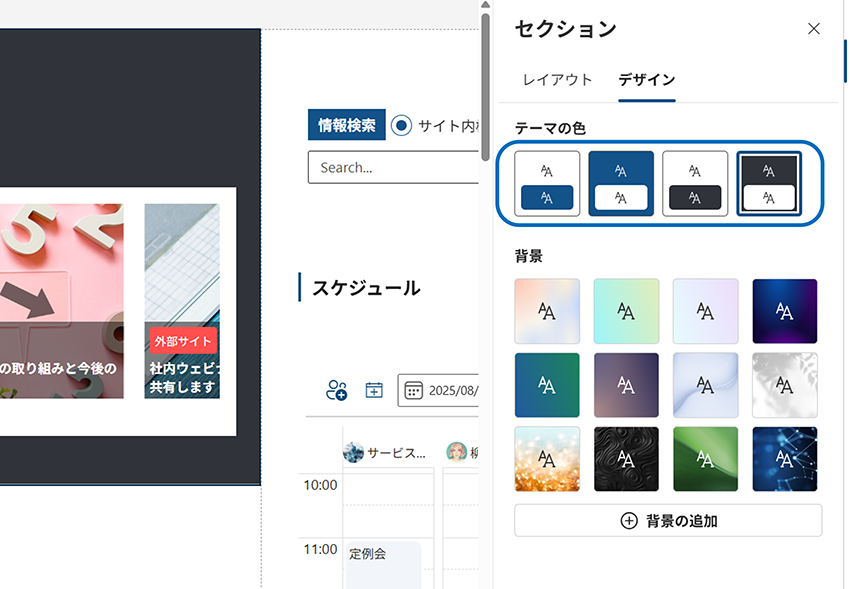Choose the blue theme color option
The width and height of the screenshot is (850, 589).
(621, 184)
